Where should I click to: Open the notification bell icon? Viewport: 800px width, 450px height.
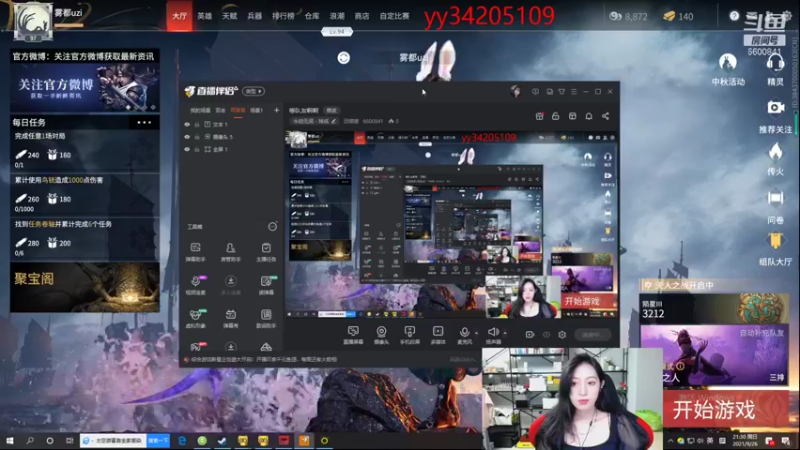[589, 116]
